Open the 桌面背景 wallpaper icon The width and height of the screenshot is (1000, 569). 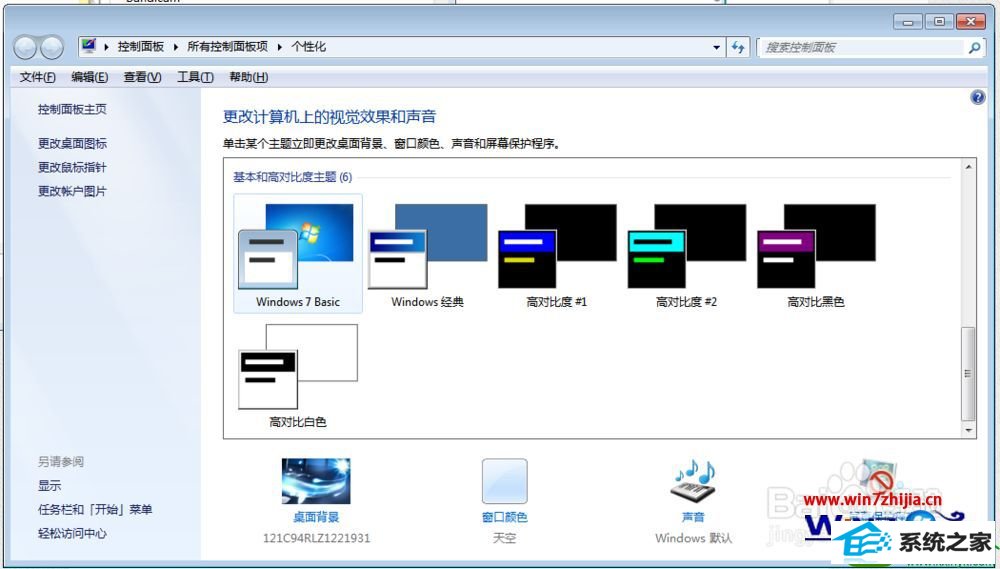tap(316, 482)
